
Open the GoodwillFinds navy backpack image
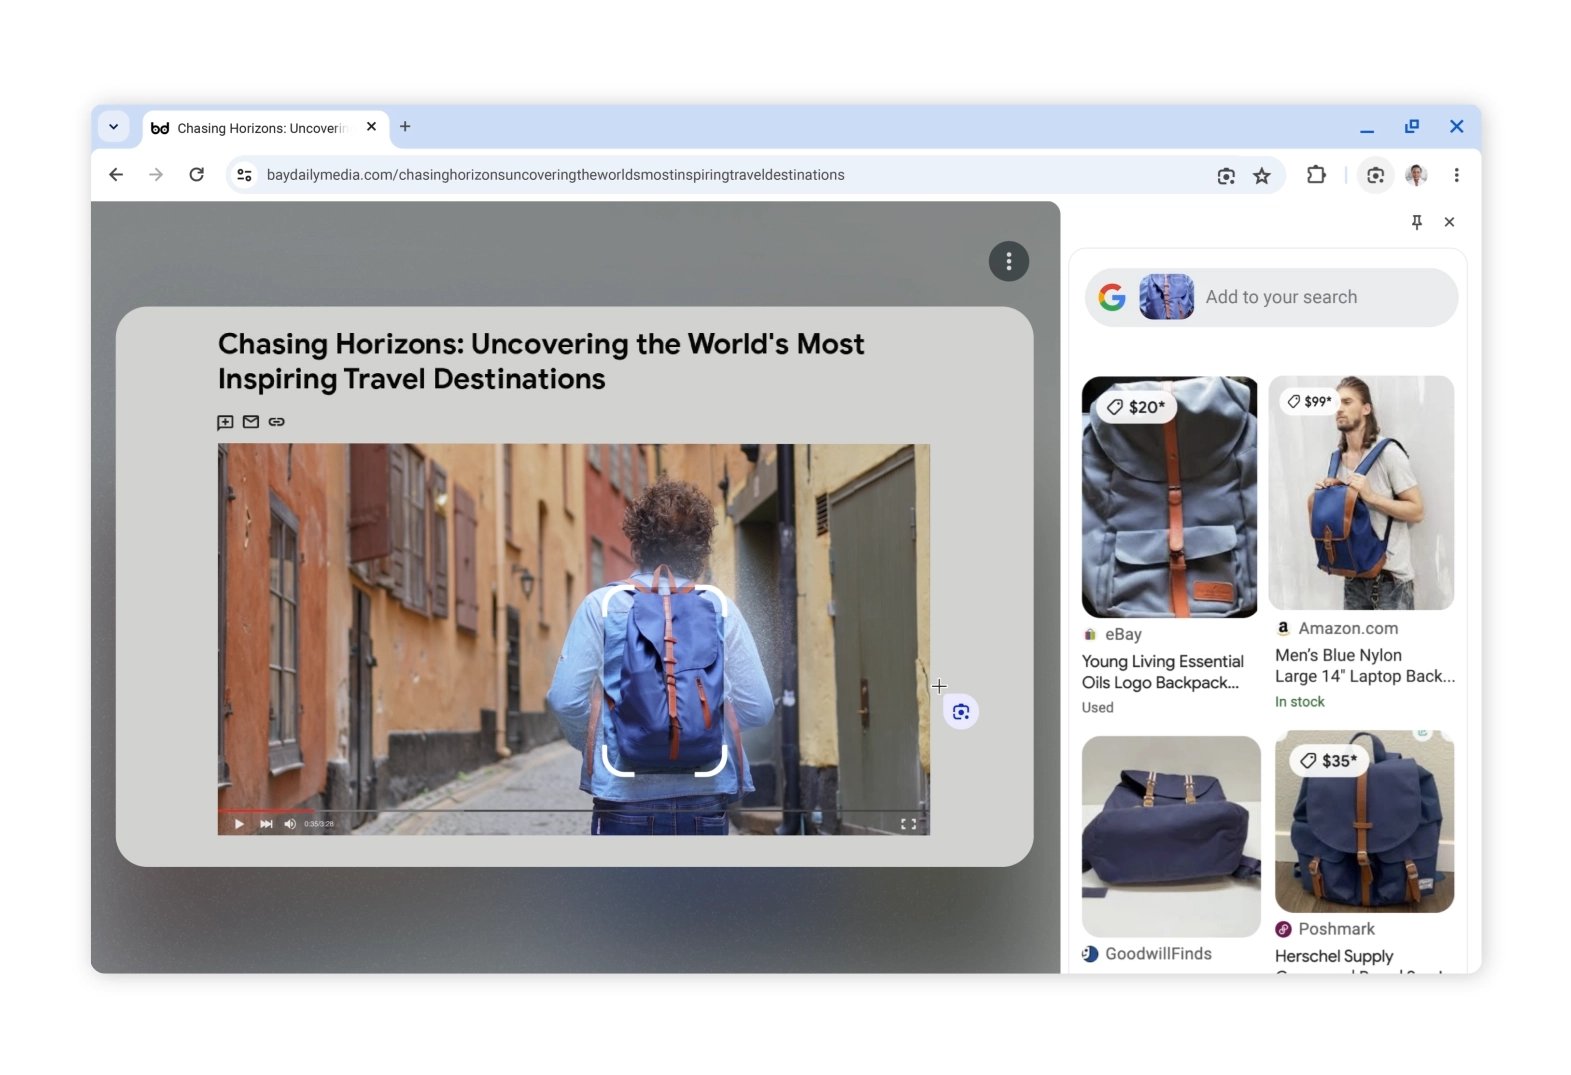pos(1171,836)
